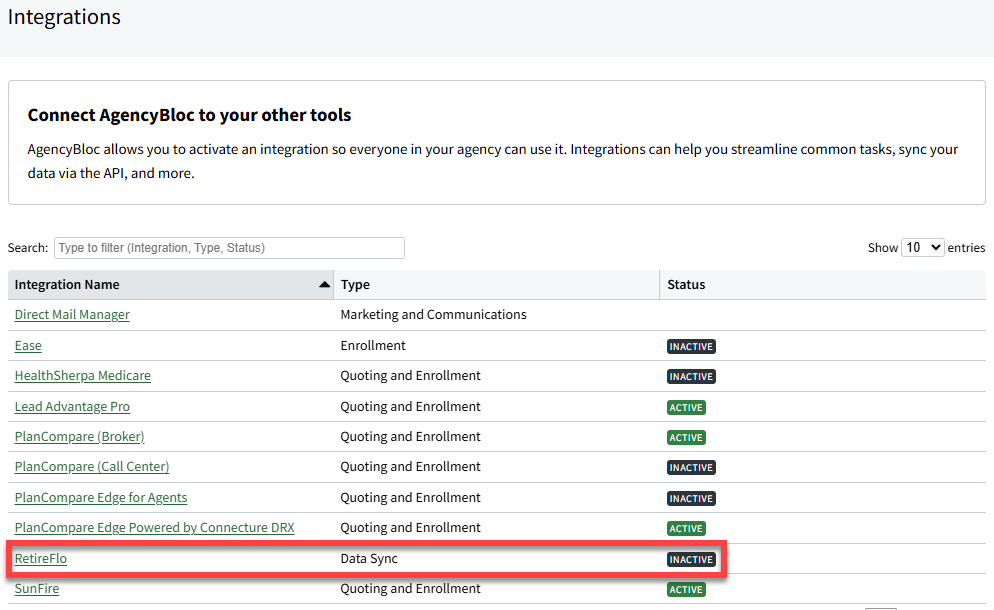Click INACTIVE badge in PlanCompare Edge for Agents row

click(x=691, y=498)
